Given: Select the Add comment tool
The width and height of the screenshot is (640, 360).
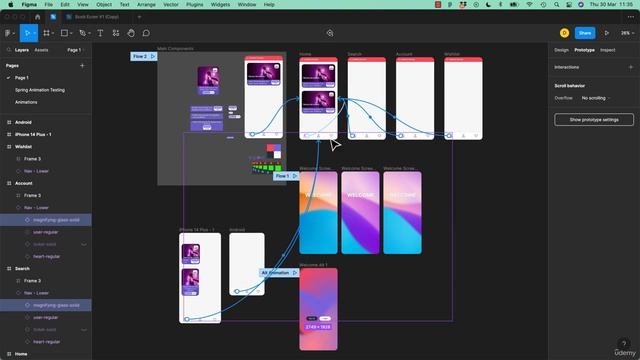Looking at the screenshot, I should coord(146,33).
